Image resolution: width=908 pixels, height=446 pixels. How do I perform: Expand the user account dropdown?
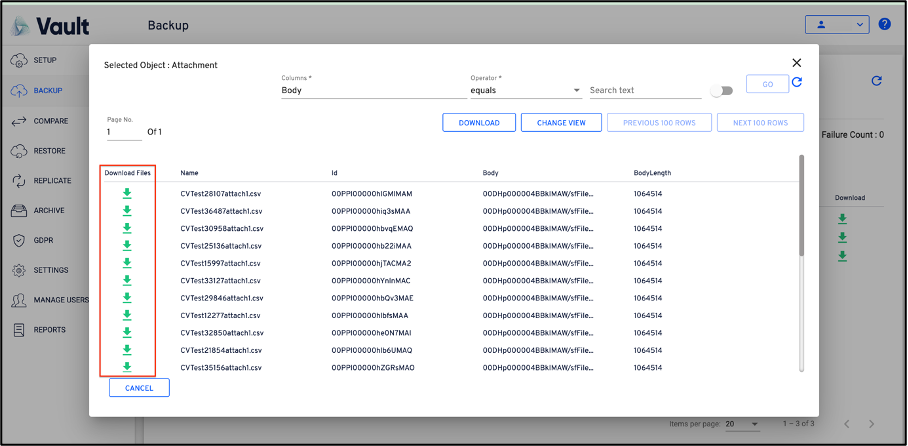(x=838, y=25)
